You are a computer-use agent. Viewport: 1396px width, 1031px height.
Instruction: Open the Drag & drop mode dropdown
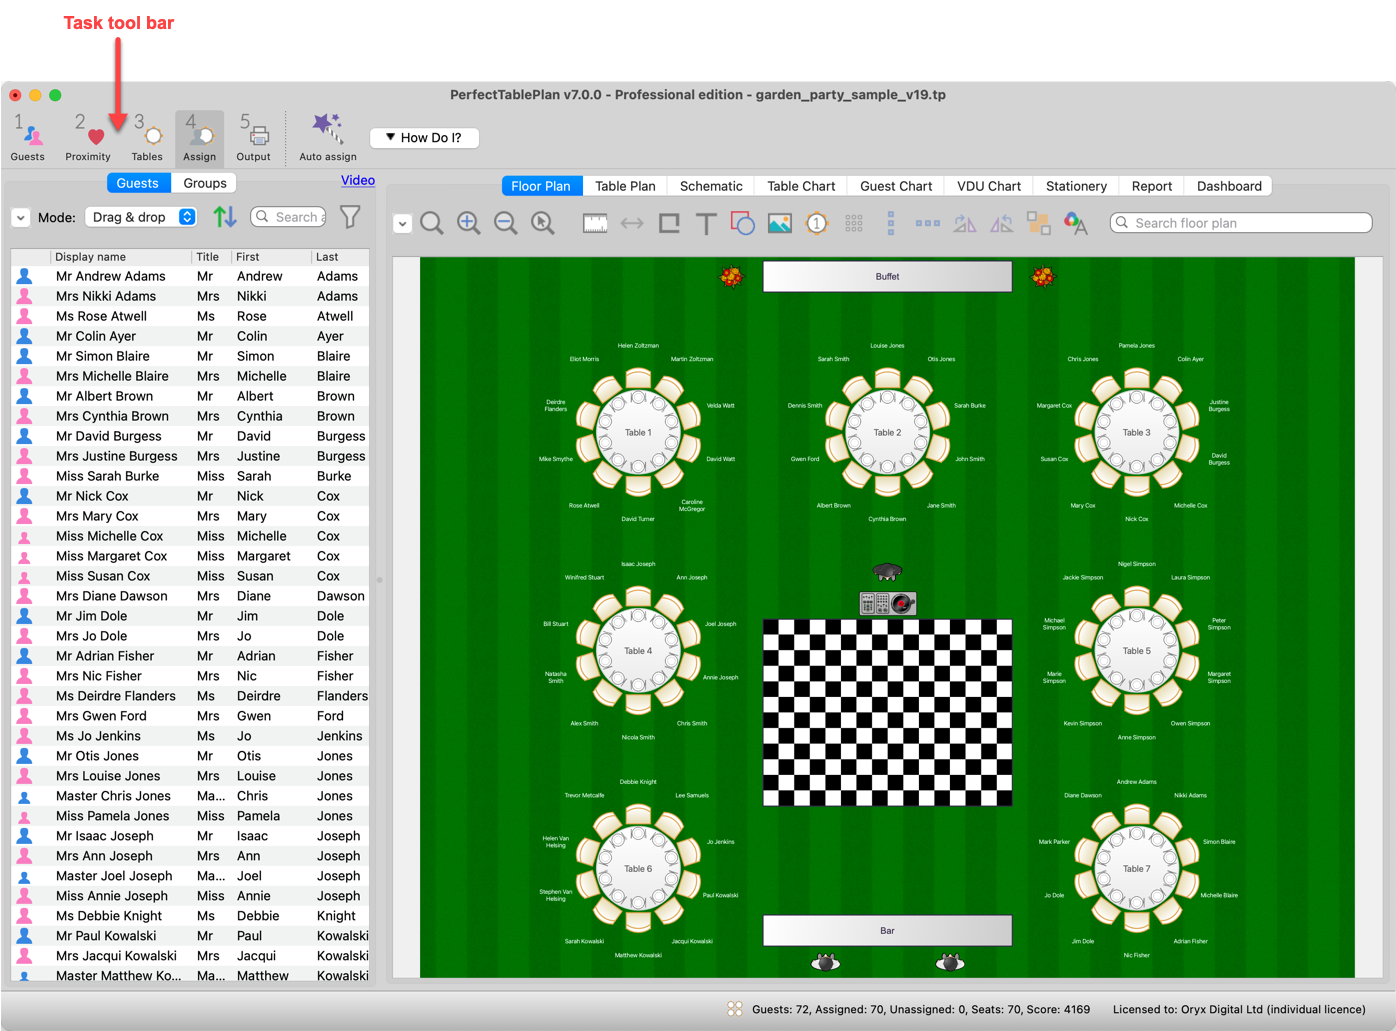tap(142, 217)
